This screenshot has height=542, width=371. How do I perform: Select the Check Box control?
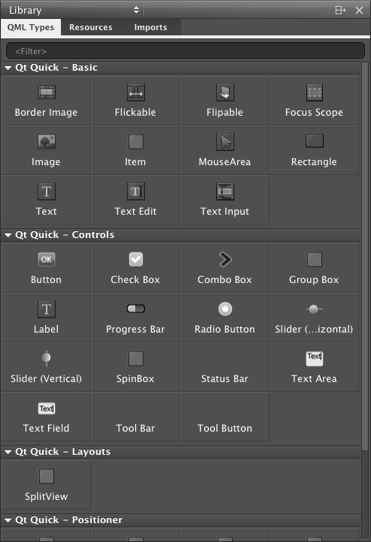coord(136,268)
